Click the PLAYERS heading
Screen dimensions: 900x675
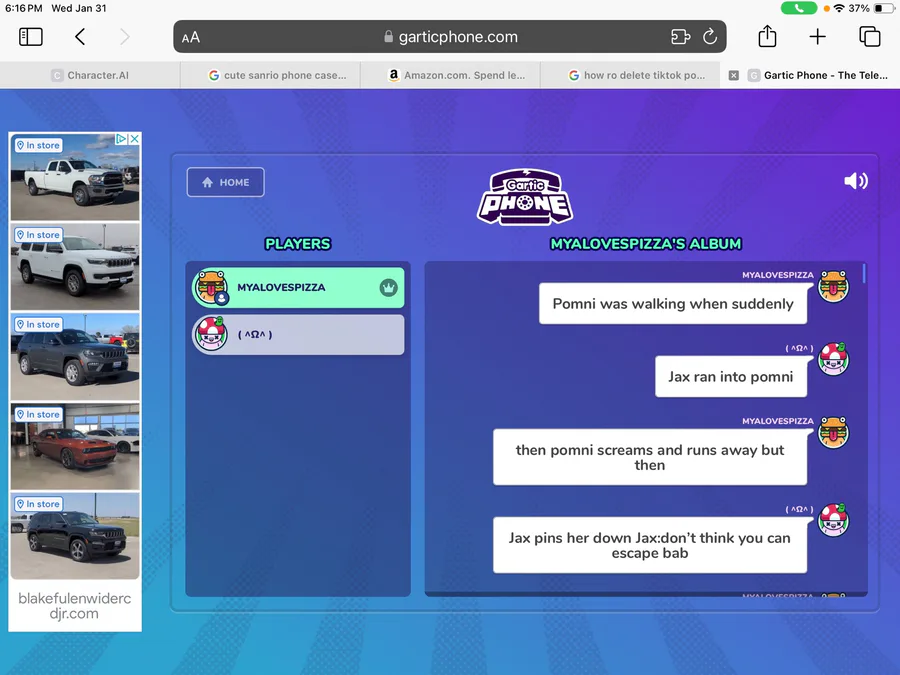point(298,244)
